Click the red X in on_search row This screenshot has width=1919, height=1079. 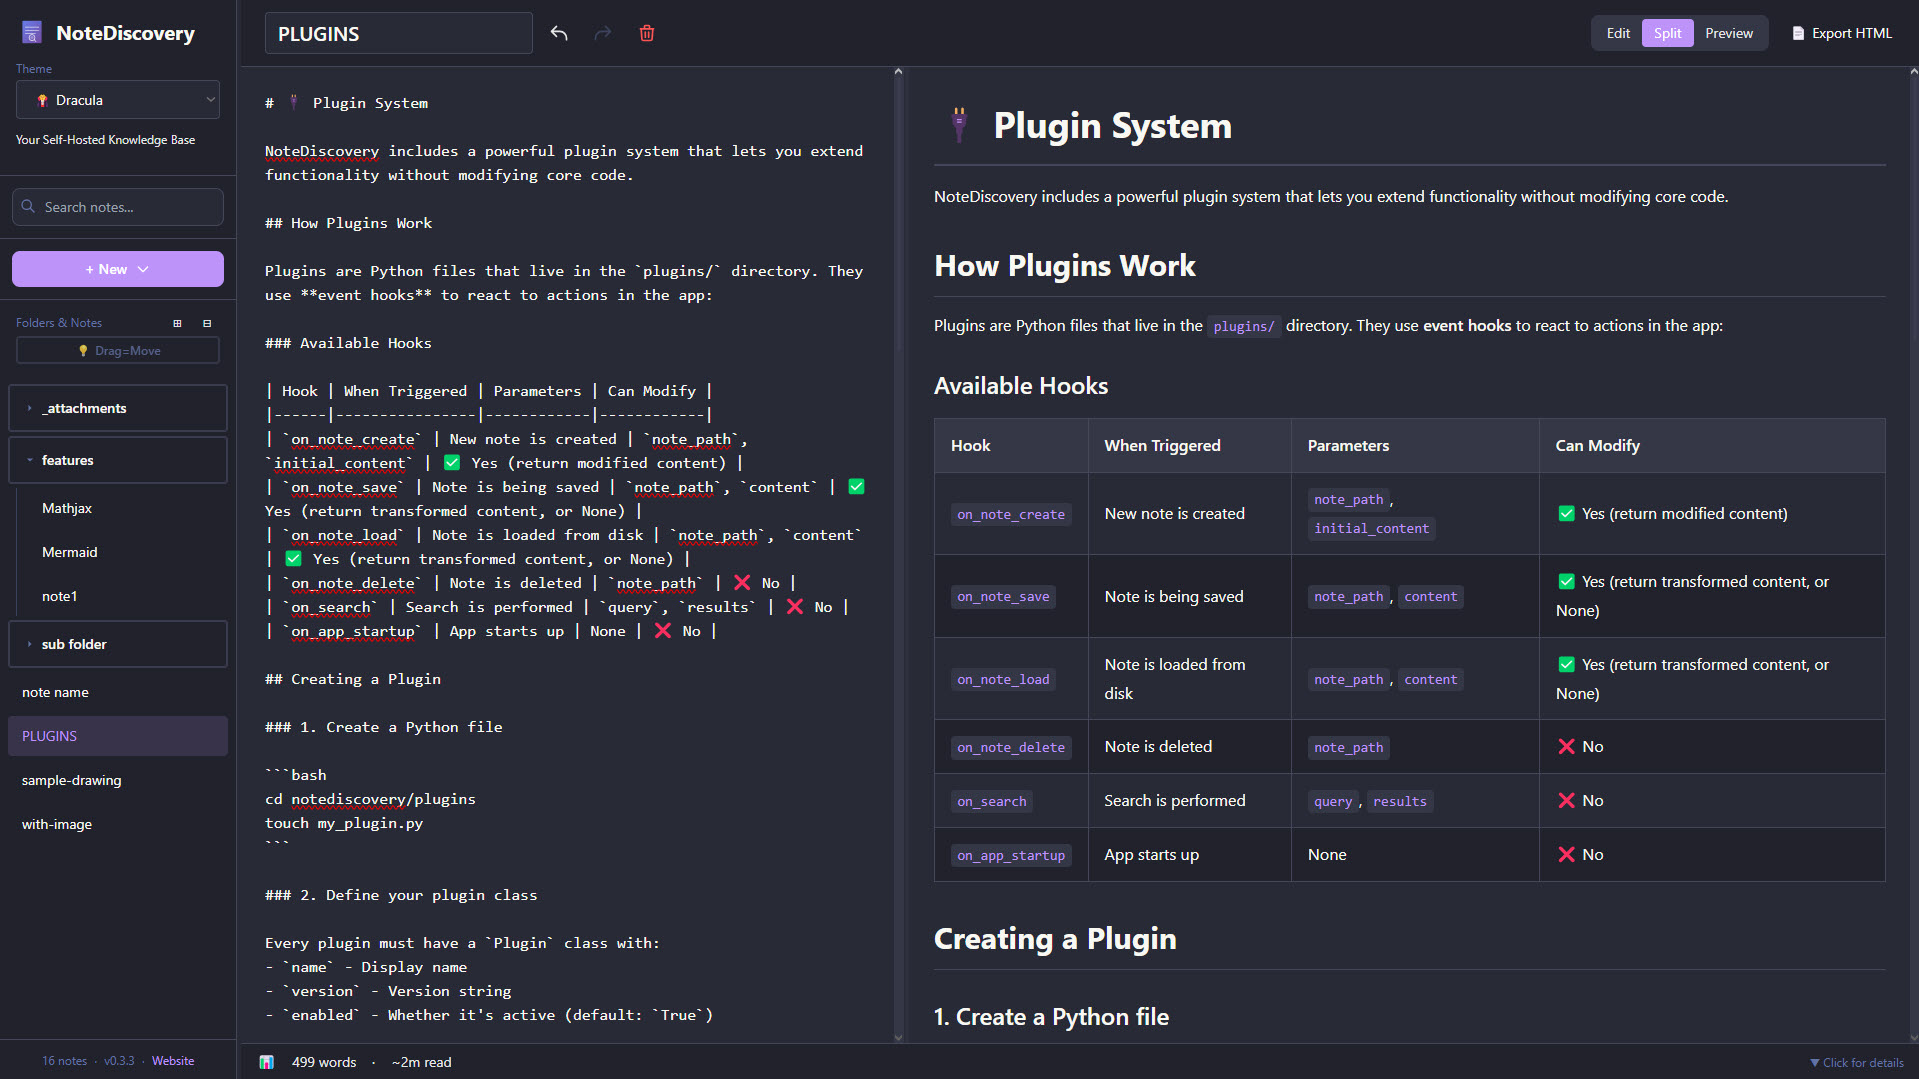1566,801
